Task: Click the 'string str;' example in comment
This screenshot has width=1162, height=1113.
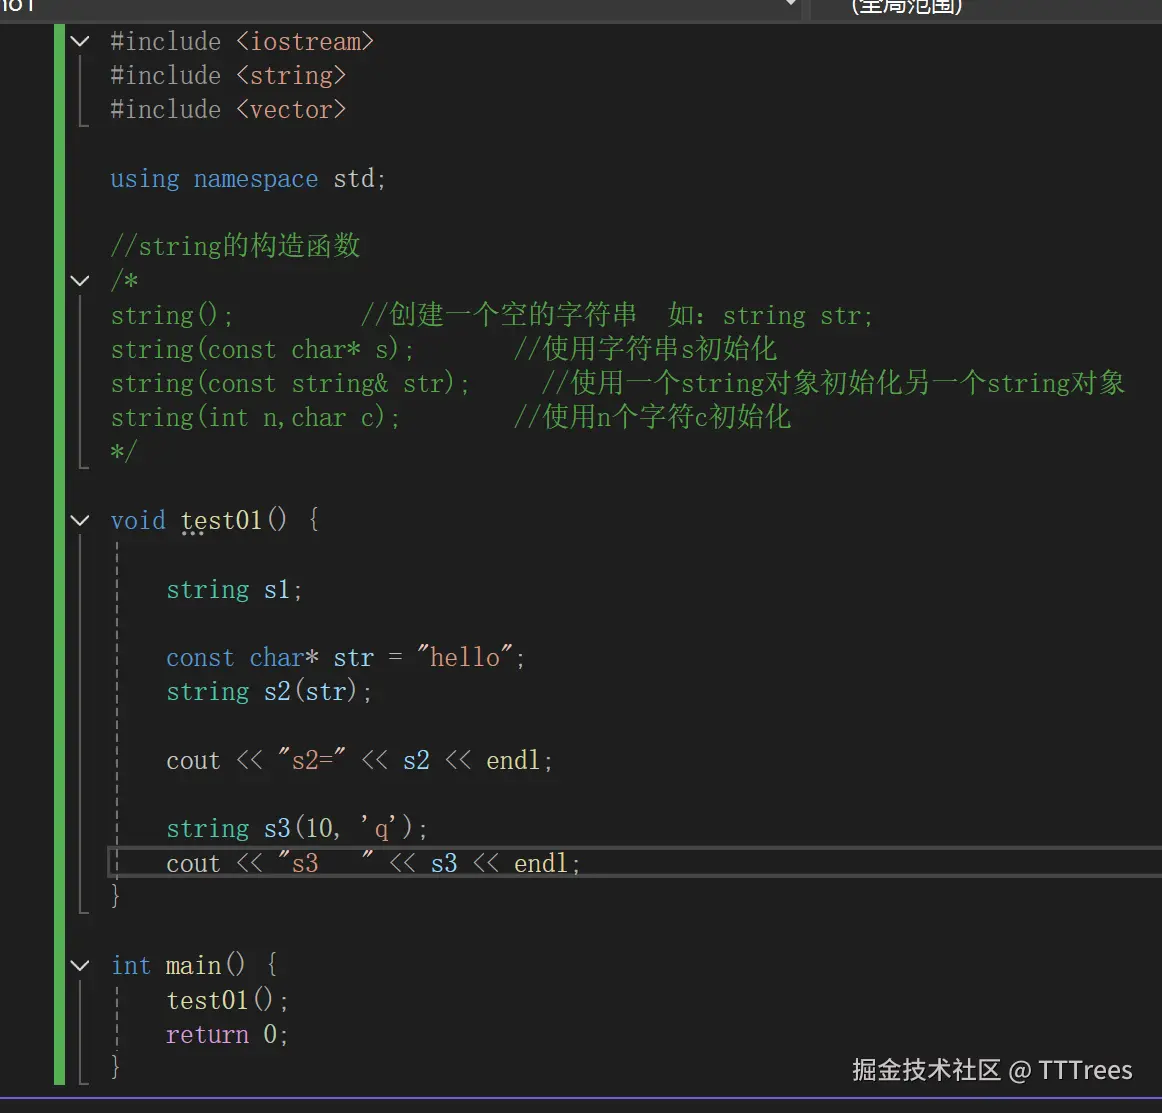Action: (x=798, y=316)
